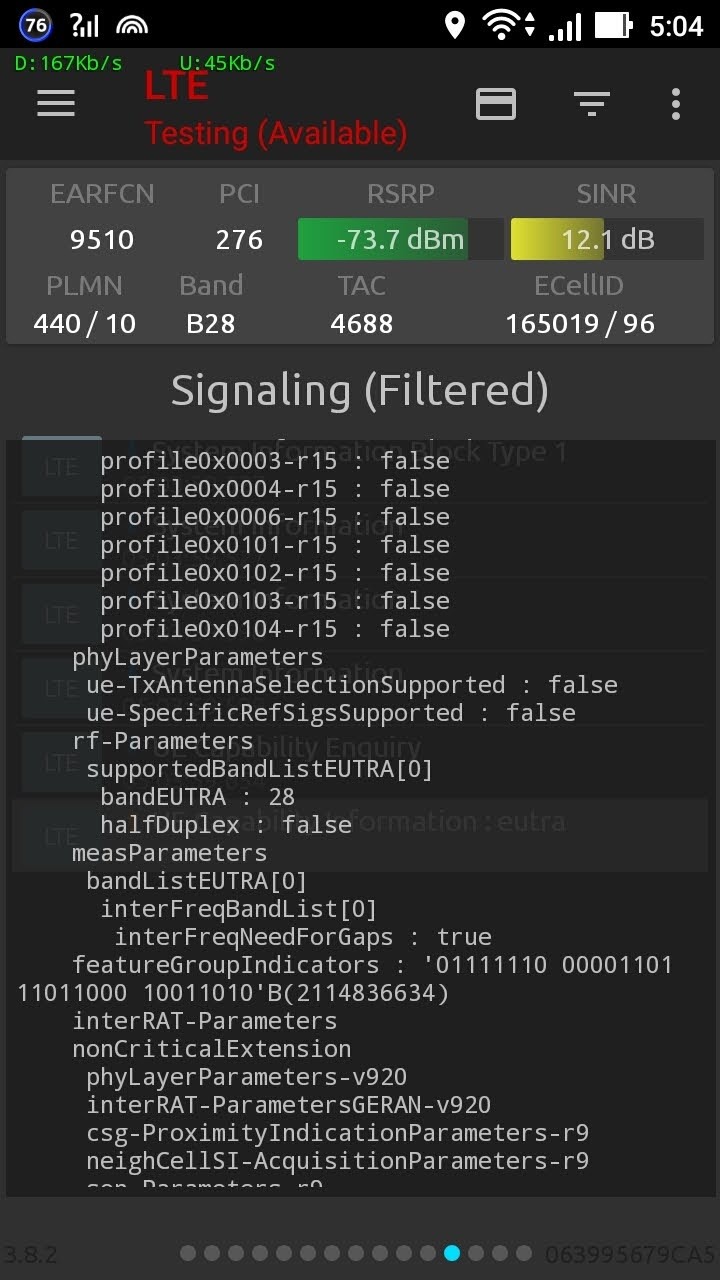Tap the circular 76 badge icon
Viewport: 720px width, 1280px height.
(x=35, y=25)
